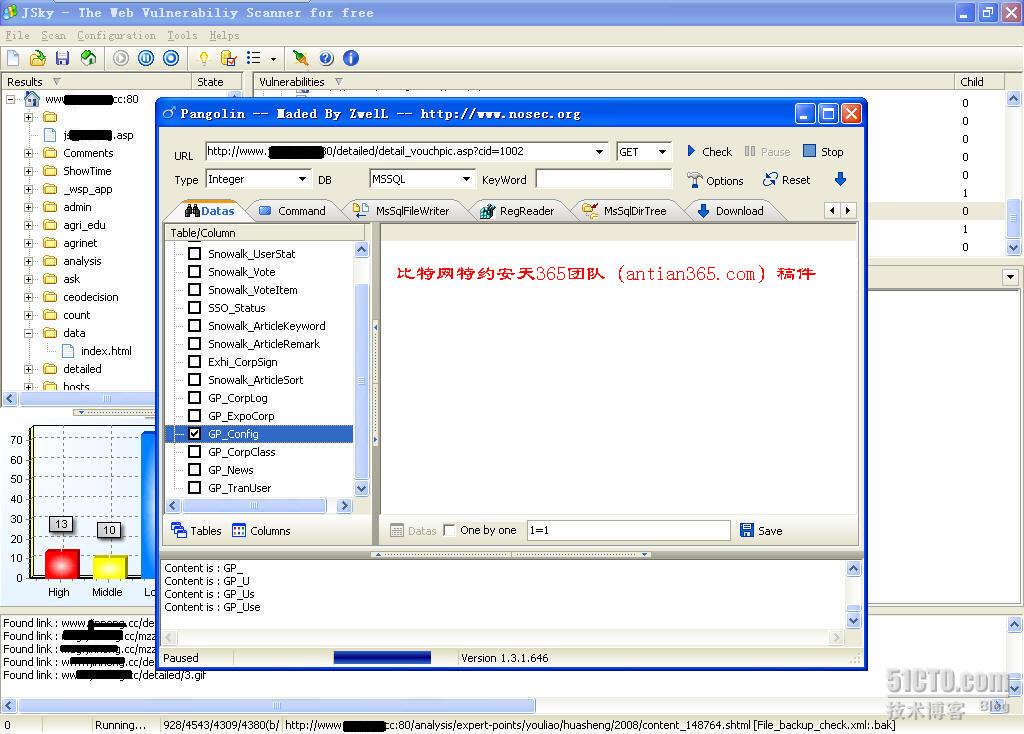Click the admin folder icon
Image resolution: width=1024 pixels, height=734 pixels.
[x=50, y=207]
